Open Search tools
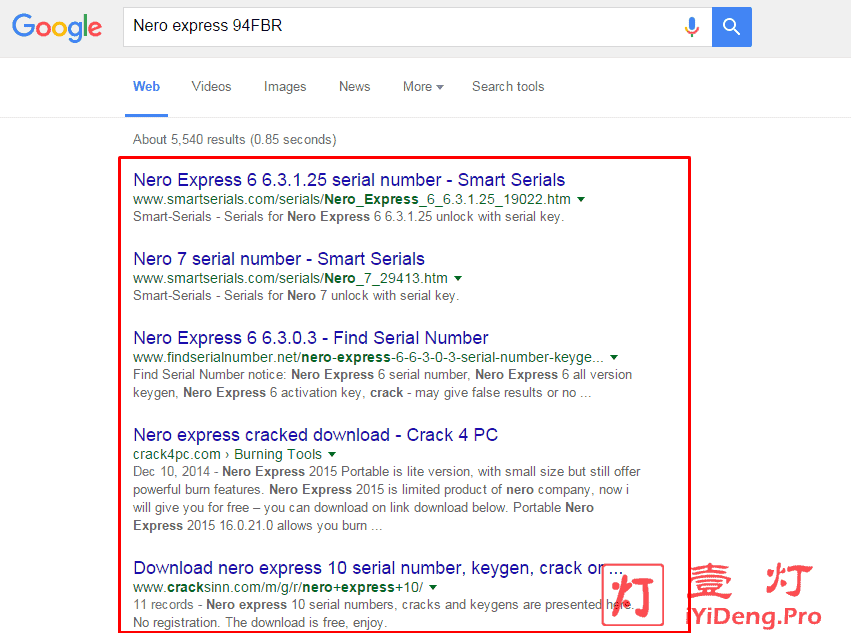Screen dimensions: 851x633 point(508,87)
